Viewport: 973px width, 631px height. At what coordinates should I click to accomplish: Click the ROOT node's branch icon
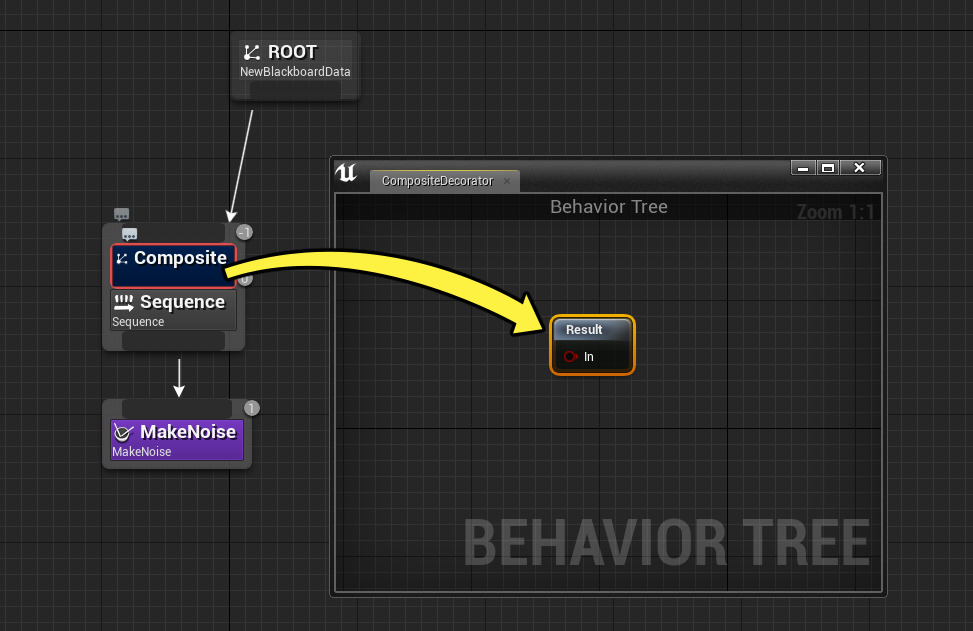click(x=253, y=53)
